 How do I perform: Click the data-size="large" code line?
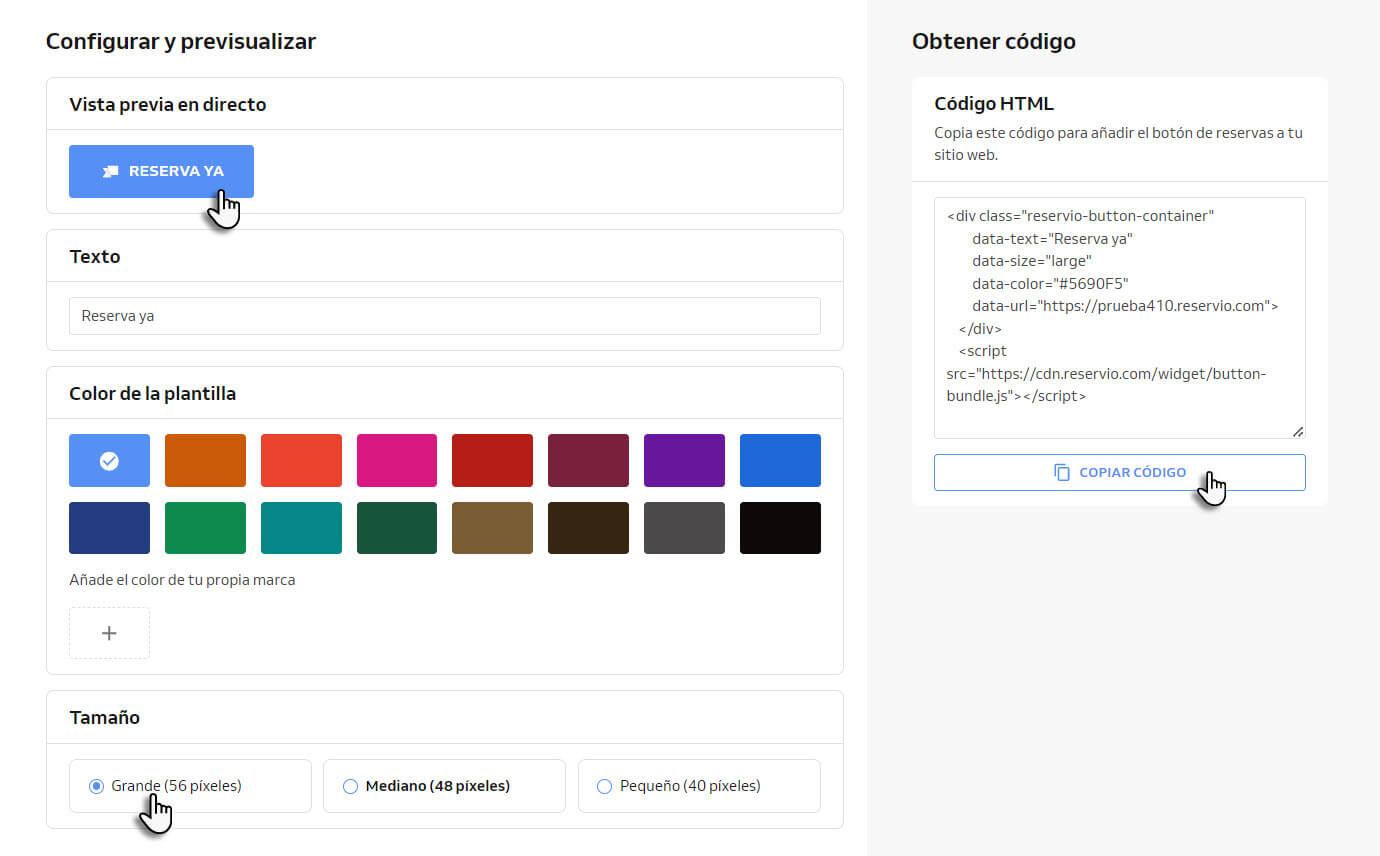(x=1032, y=261)
